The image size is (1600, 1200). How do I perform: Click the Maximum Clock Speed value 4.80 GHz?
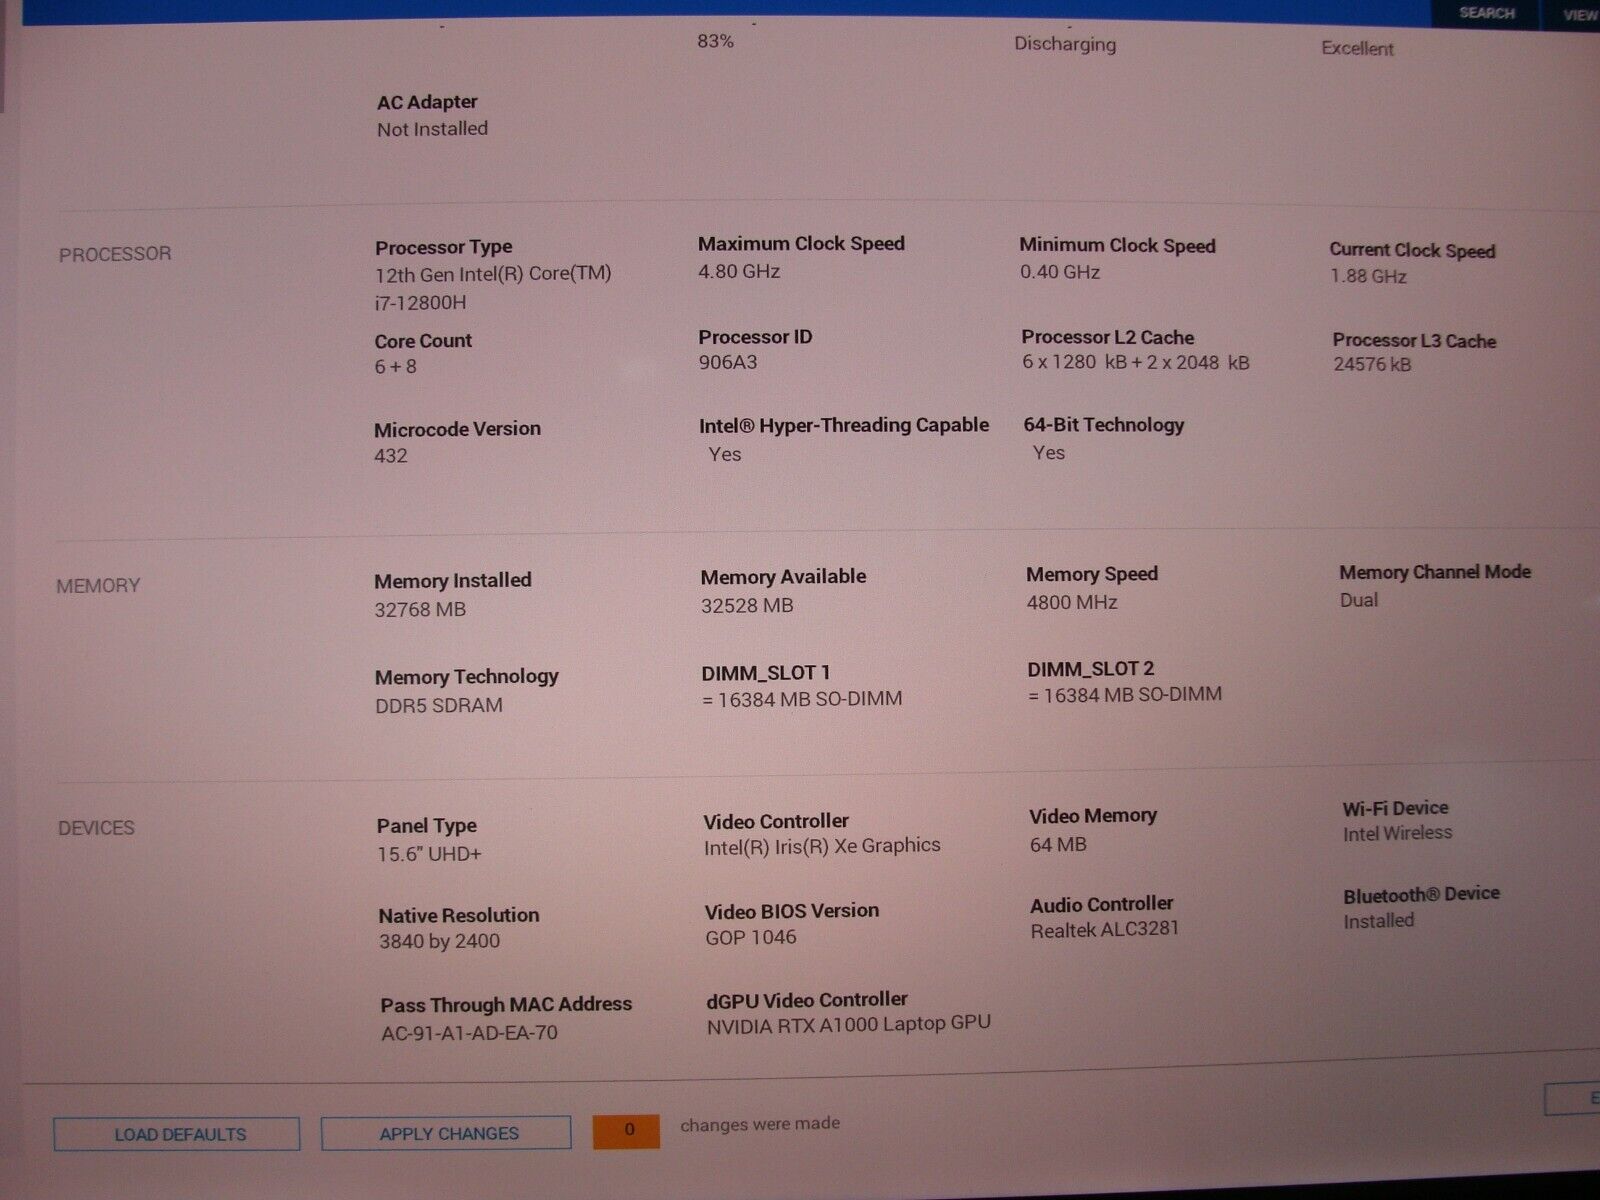739,271
